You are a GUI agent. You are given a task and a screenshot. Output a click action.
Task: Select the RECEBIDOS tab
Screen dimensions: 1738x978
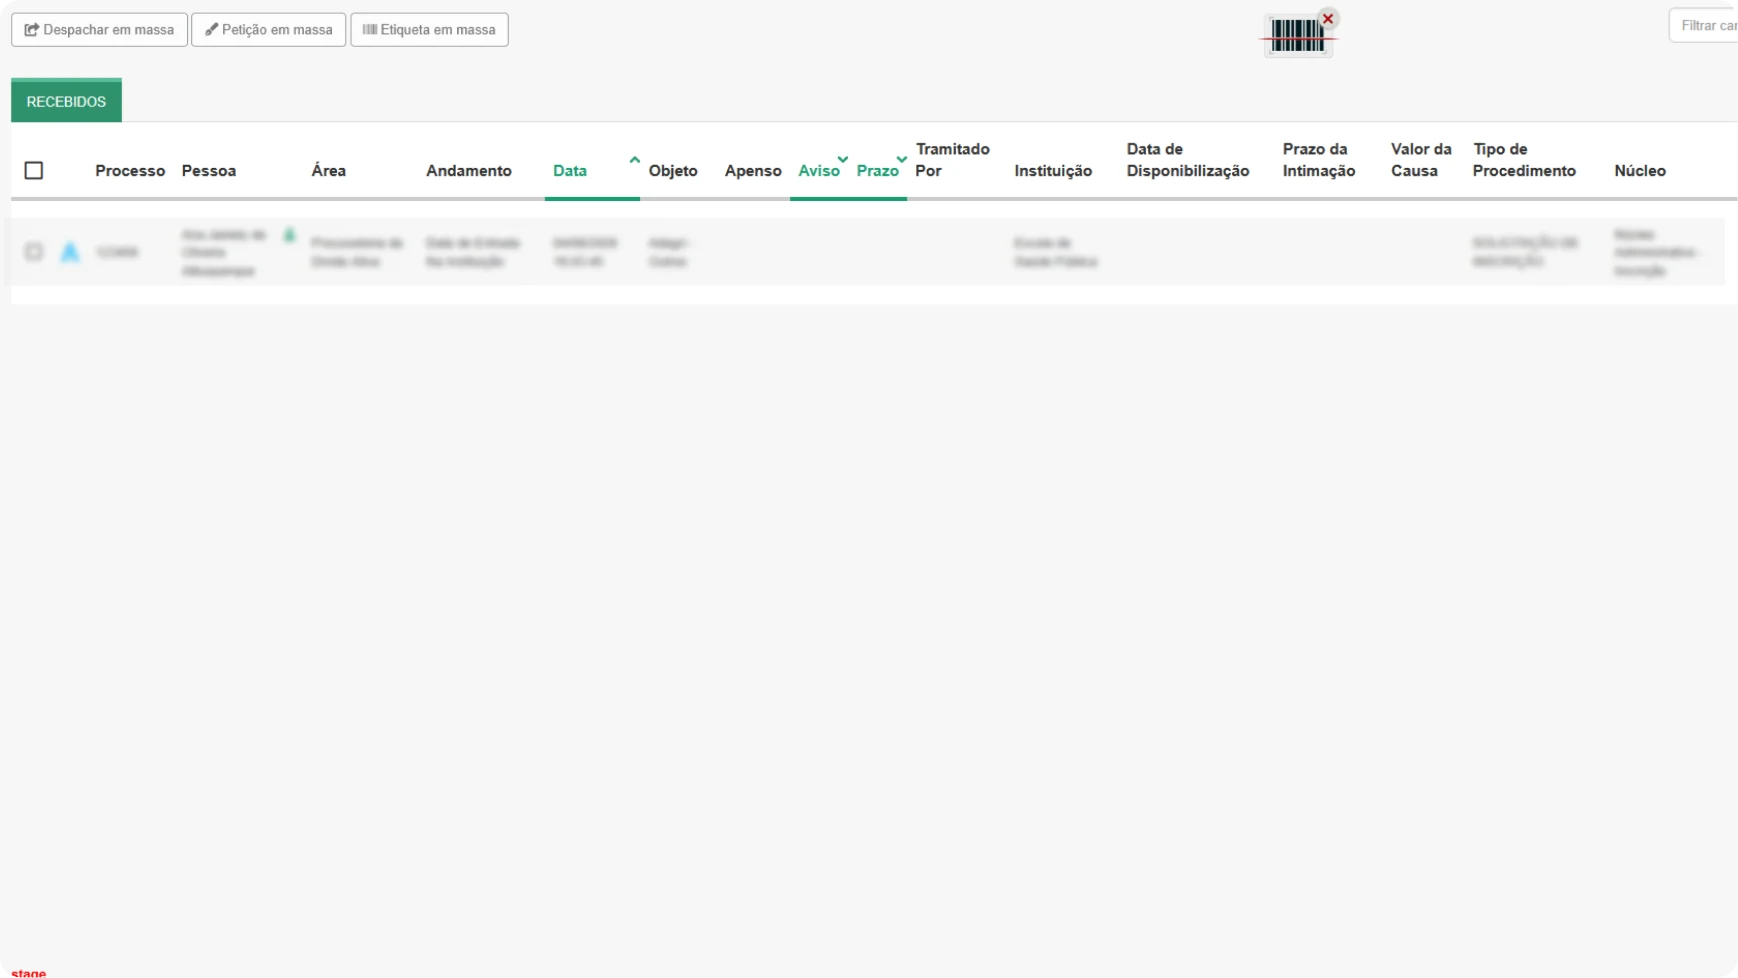[x=66, y=101]
